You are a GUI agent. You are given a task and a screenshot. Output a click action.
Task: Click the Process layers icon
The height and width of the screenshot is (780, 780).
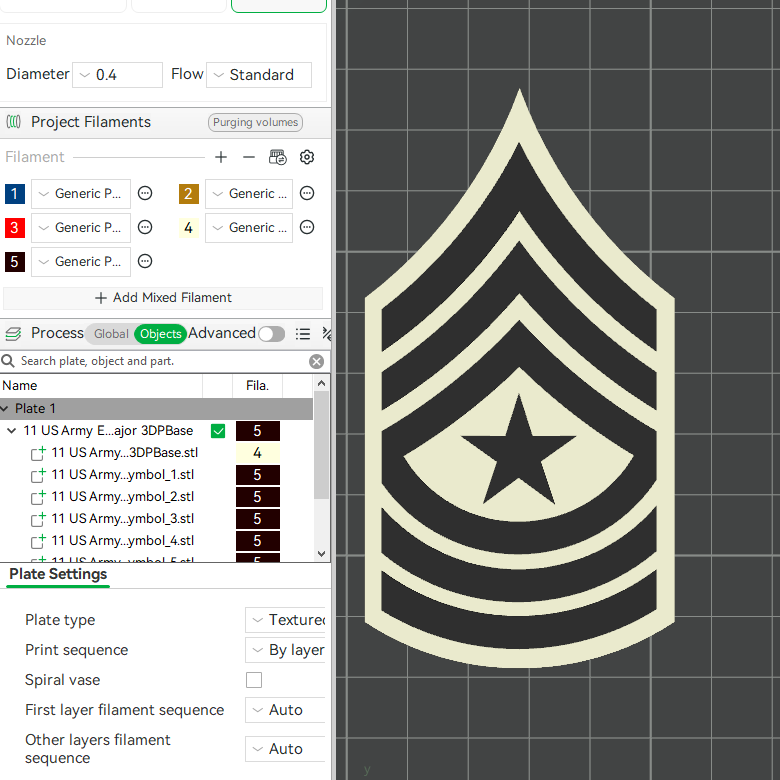(x=13, y=333)
